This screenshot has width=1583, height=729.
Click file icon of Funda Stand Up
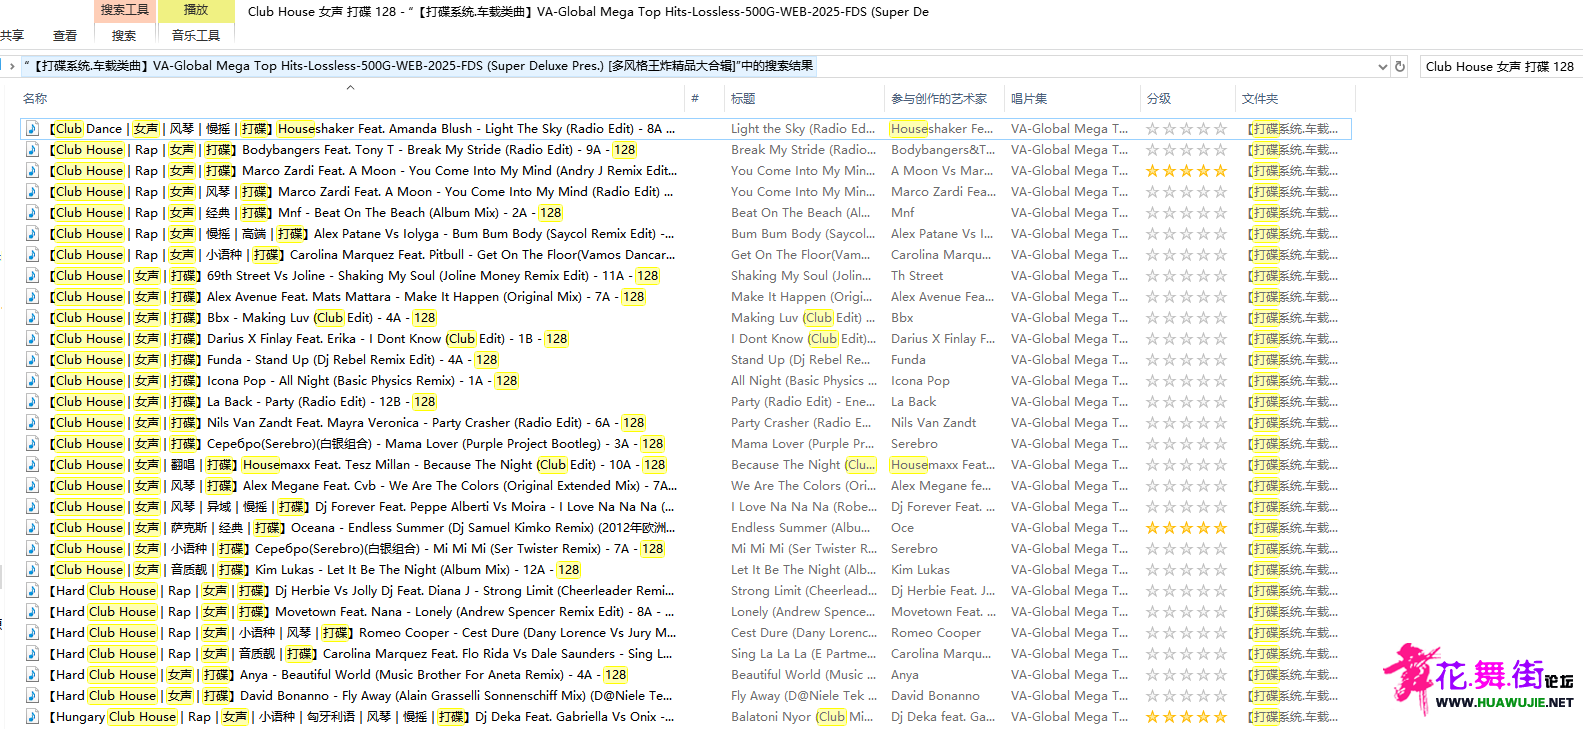point(33,360)
